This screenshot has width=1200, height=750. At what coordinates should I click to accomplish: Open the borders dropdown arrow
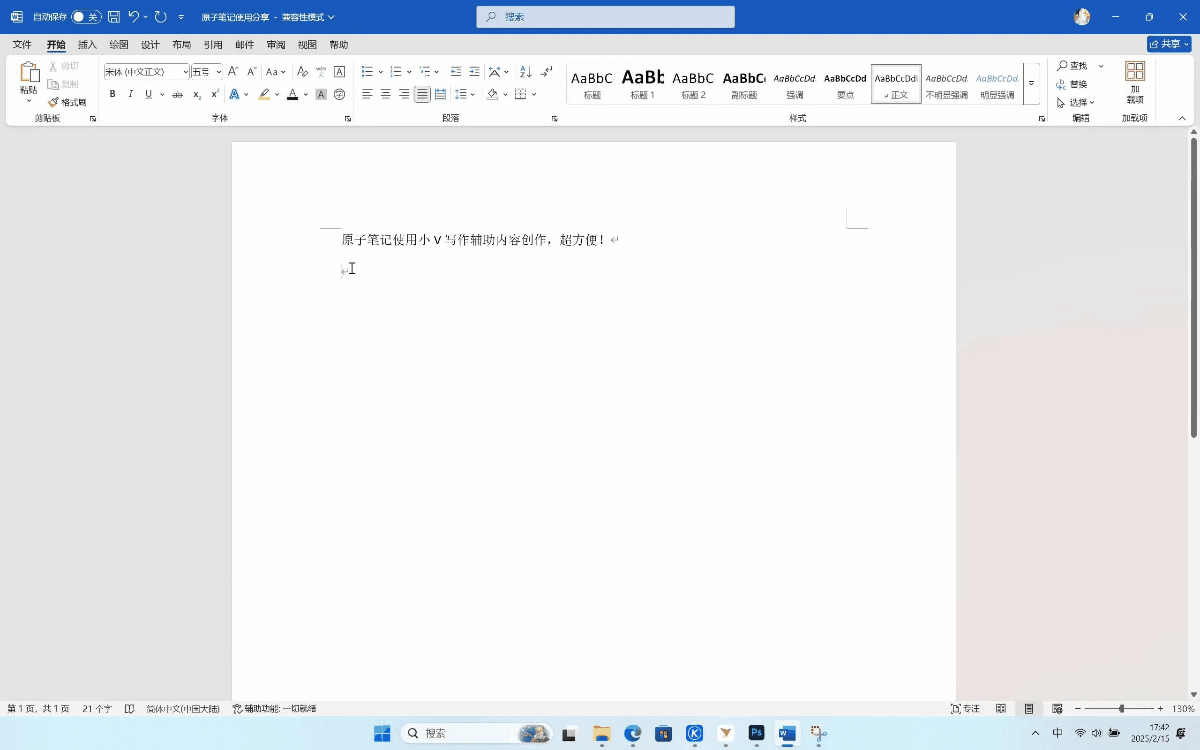534,94
